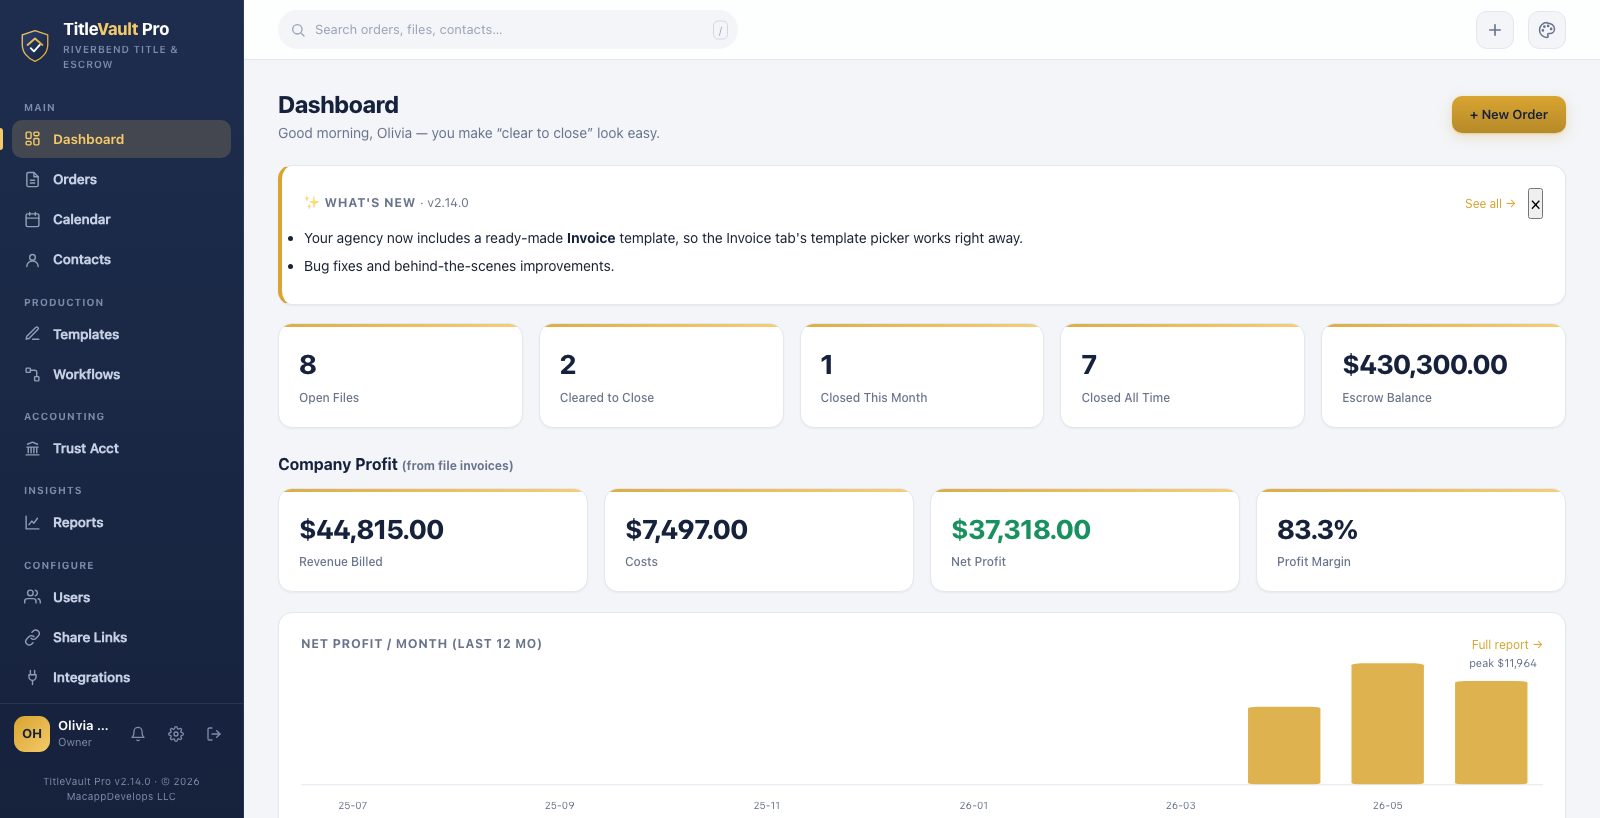1600x818 pixels.
Task: Click the Templates pencil icon
Action: 32,334
